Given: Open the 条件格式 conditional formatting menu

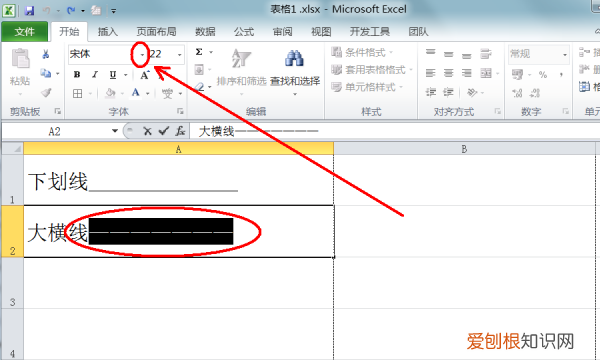Looking at the screenshot, I should [x=362, y=52].
